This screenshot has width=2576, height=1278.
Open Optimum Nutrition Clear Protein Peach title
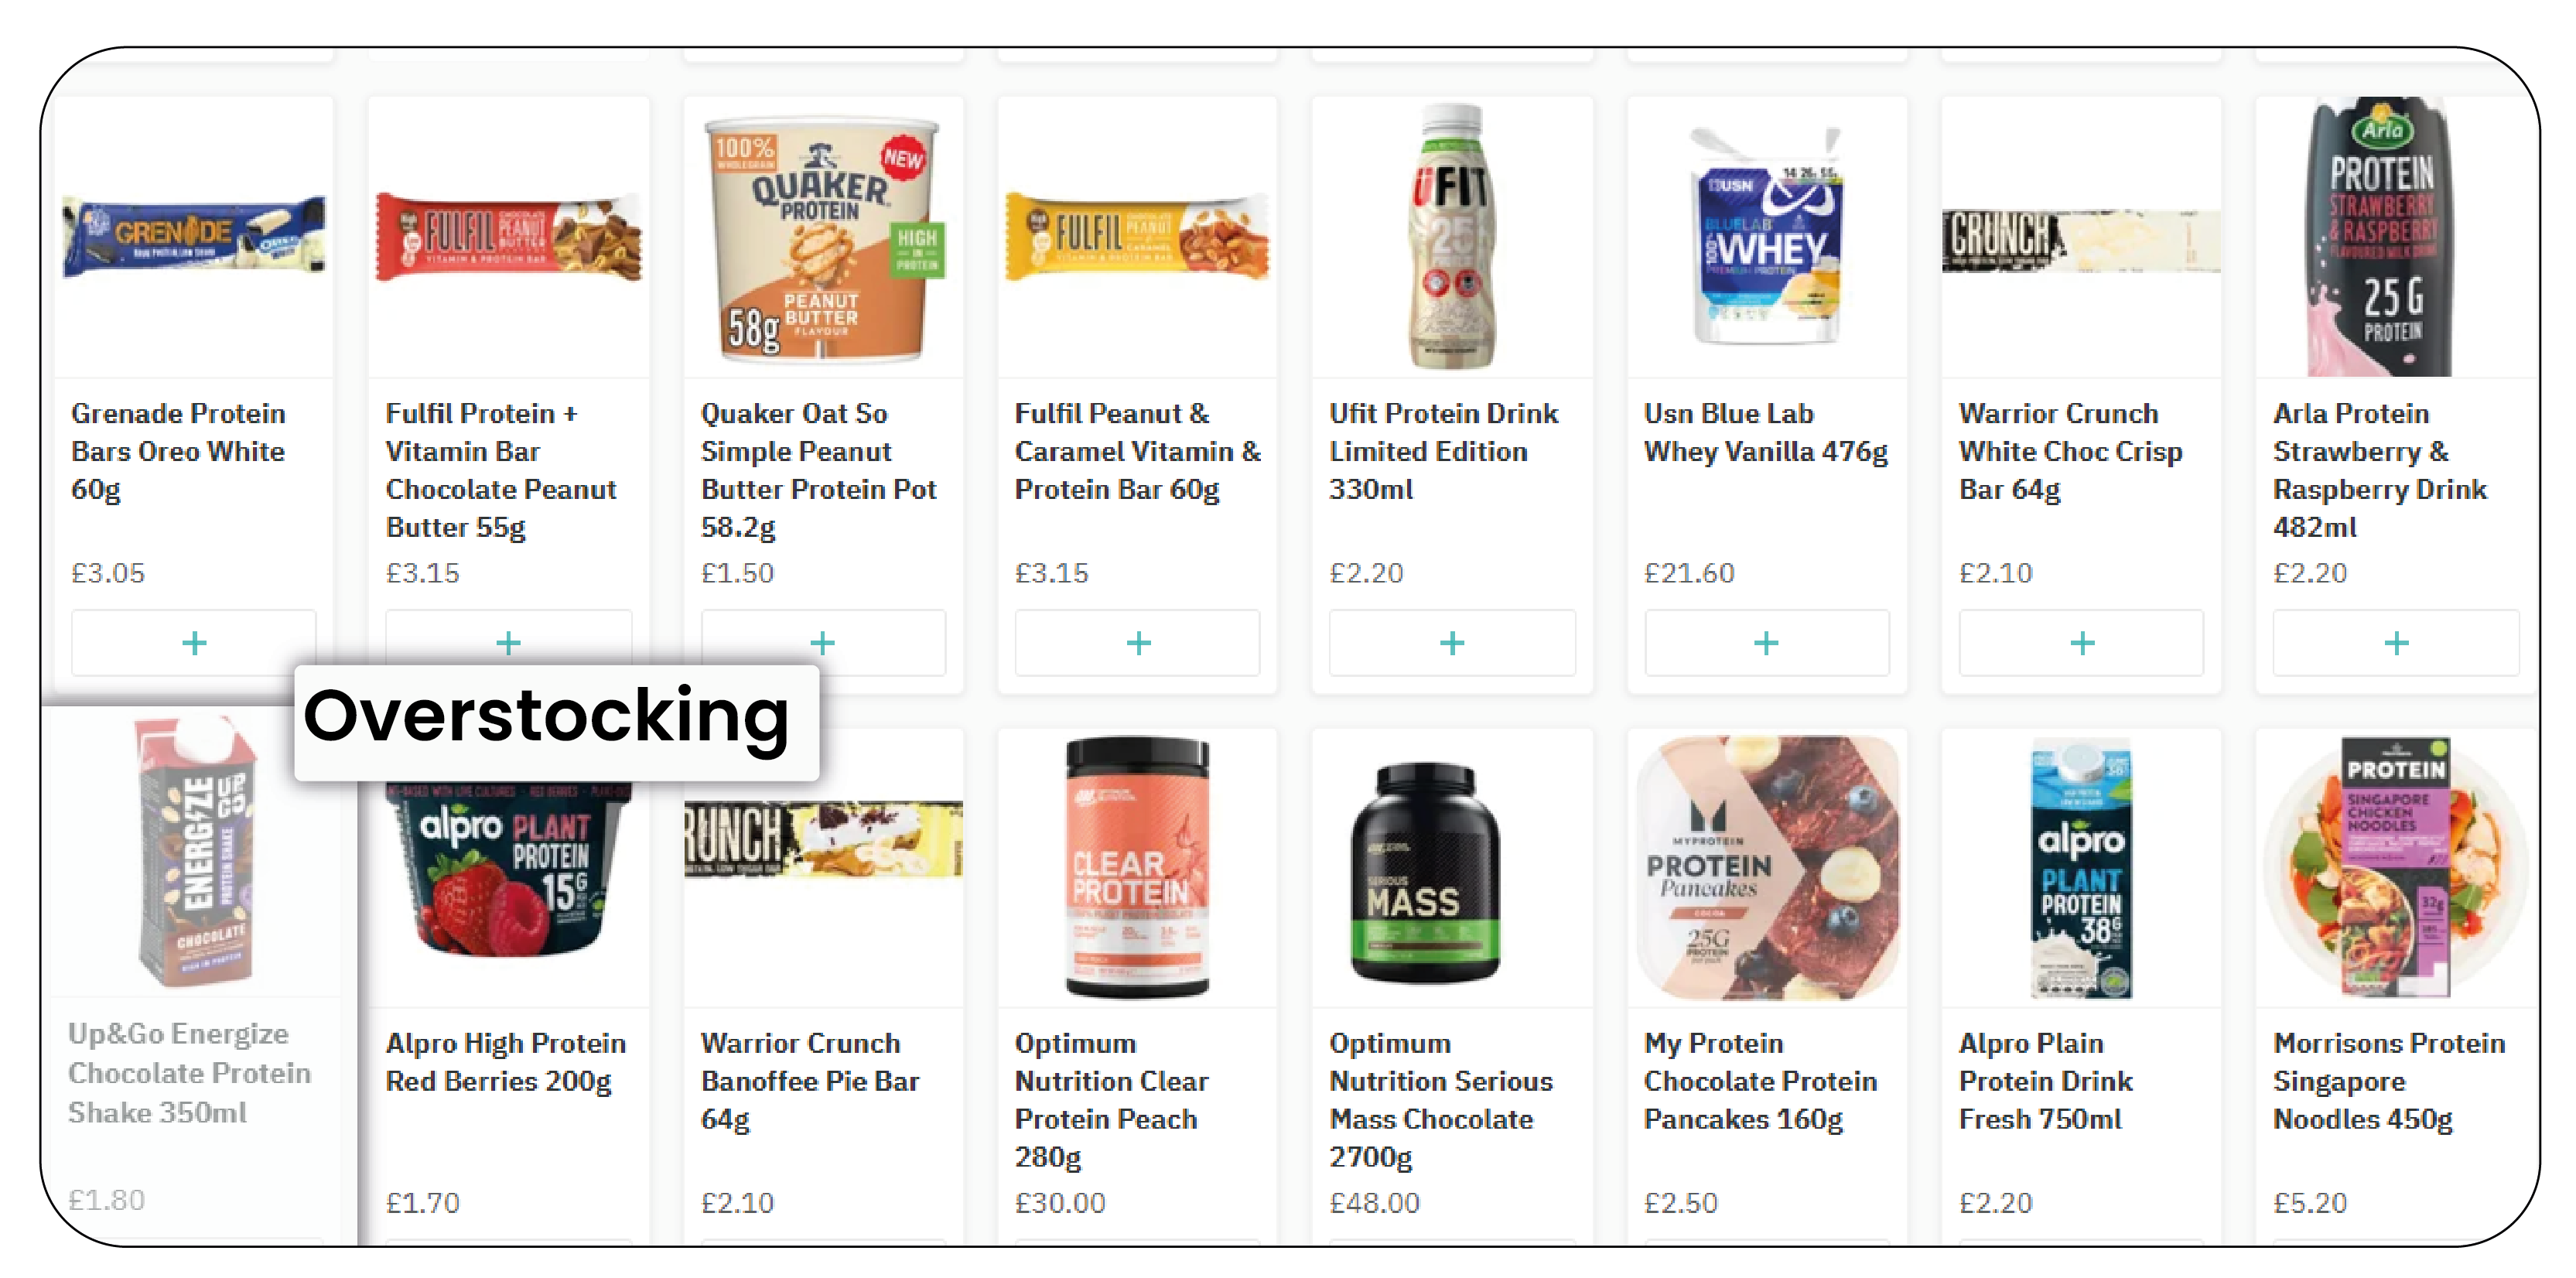coord(1111,1100)
